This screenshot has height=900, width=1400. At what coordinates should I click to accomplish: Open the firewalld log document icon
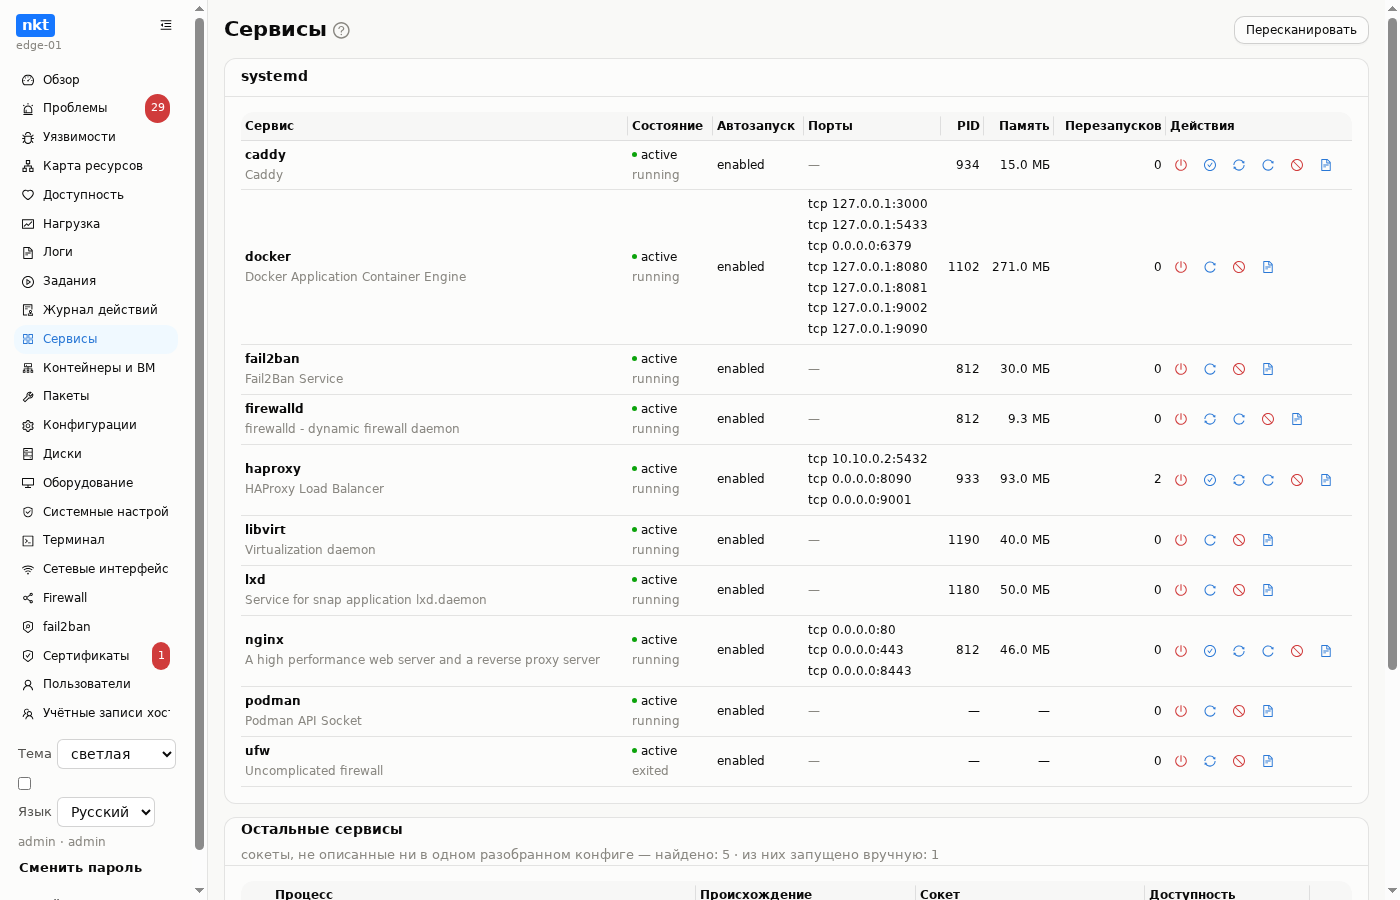(1297, 419)
